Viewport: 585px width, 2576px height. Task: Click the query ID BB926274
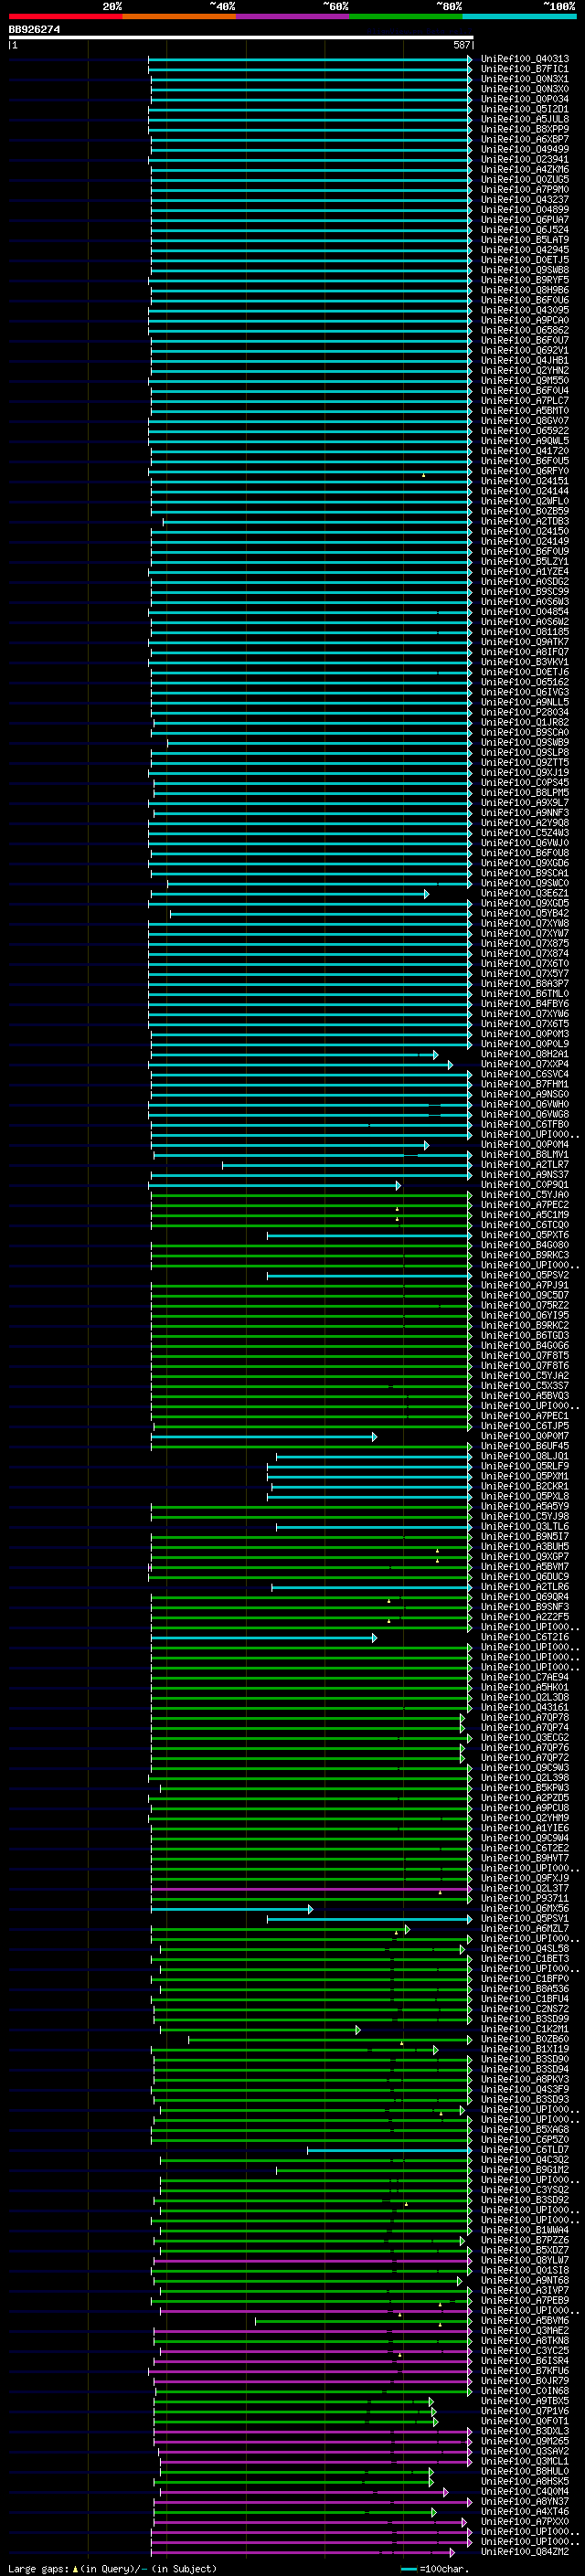click(34, 30)
